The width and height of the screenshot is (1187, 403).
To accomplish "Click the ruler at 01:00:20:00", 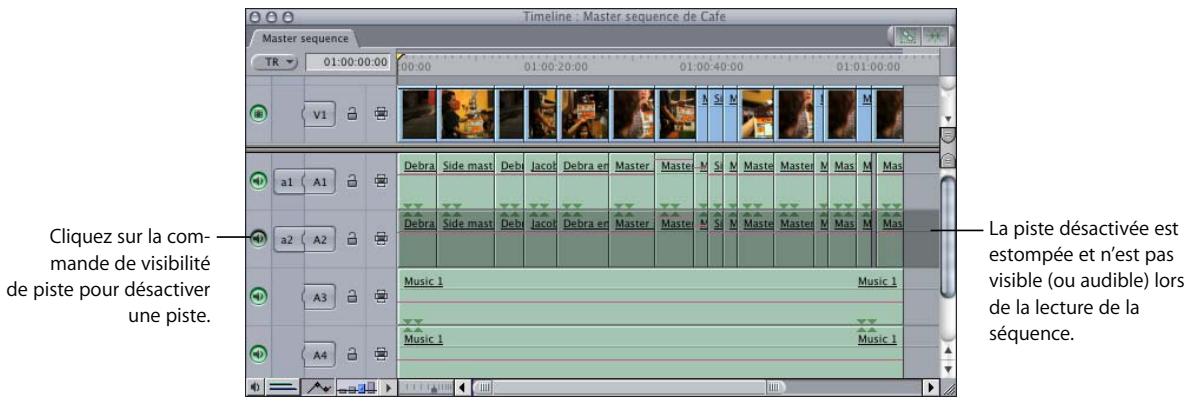I will 555,66.
